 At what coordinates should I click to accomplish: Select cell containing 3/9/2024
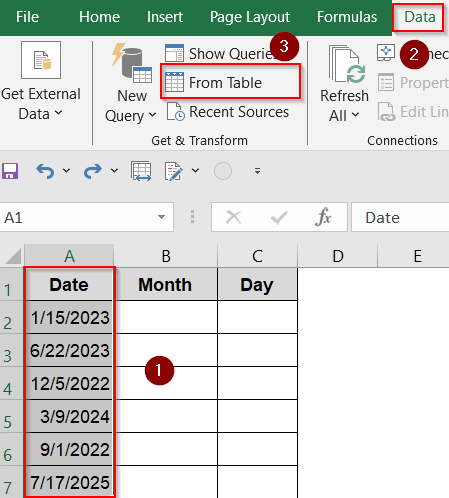click(69, 416)
